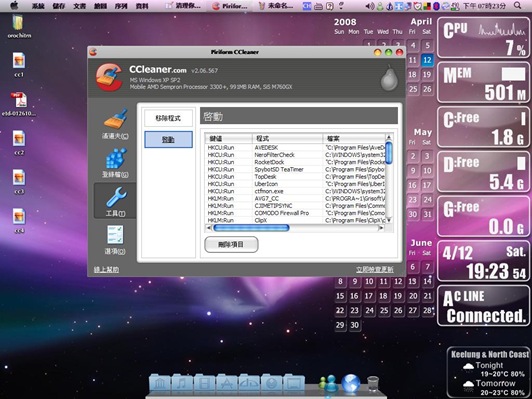Launch the Messenger buddies icon in dock
The height and width of the screenshot is (399, 532).
(328, 383)
